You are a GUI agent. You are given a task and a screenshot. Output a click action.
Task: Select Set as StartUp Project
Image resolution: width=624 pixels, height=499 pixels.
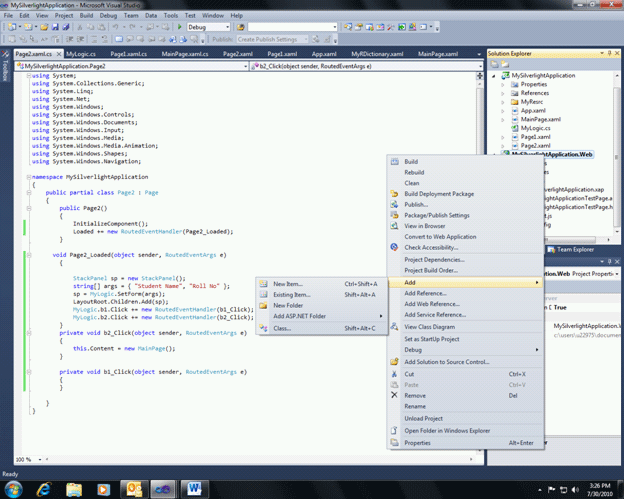(x=432, y=339)
